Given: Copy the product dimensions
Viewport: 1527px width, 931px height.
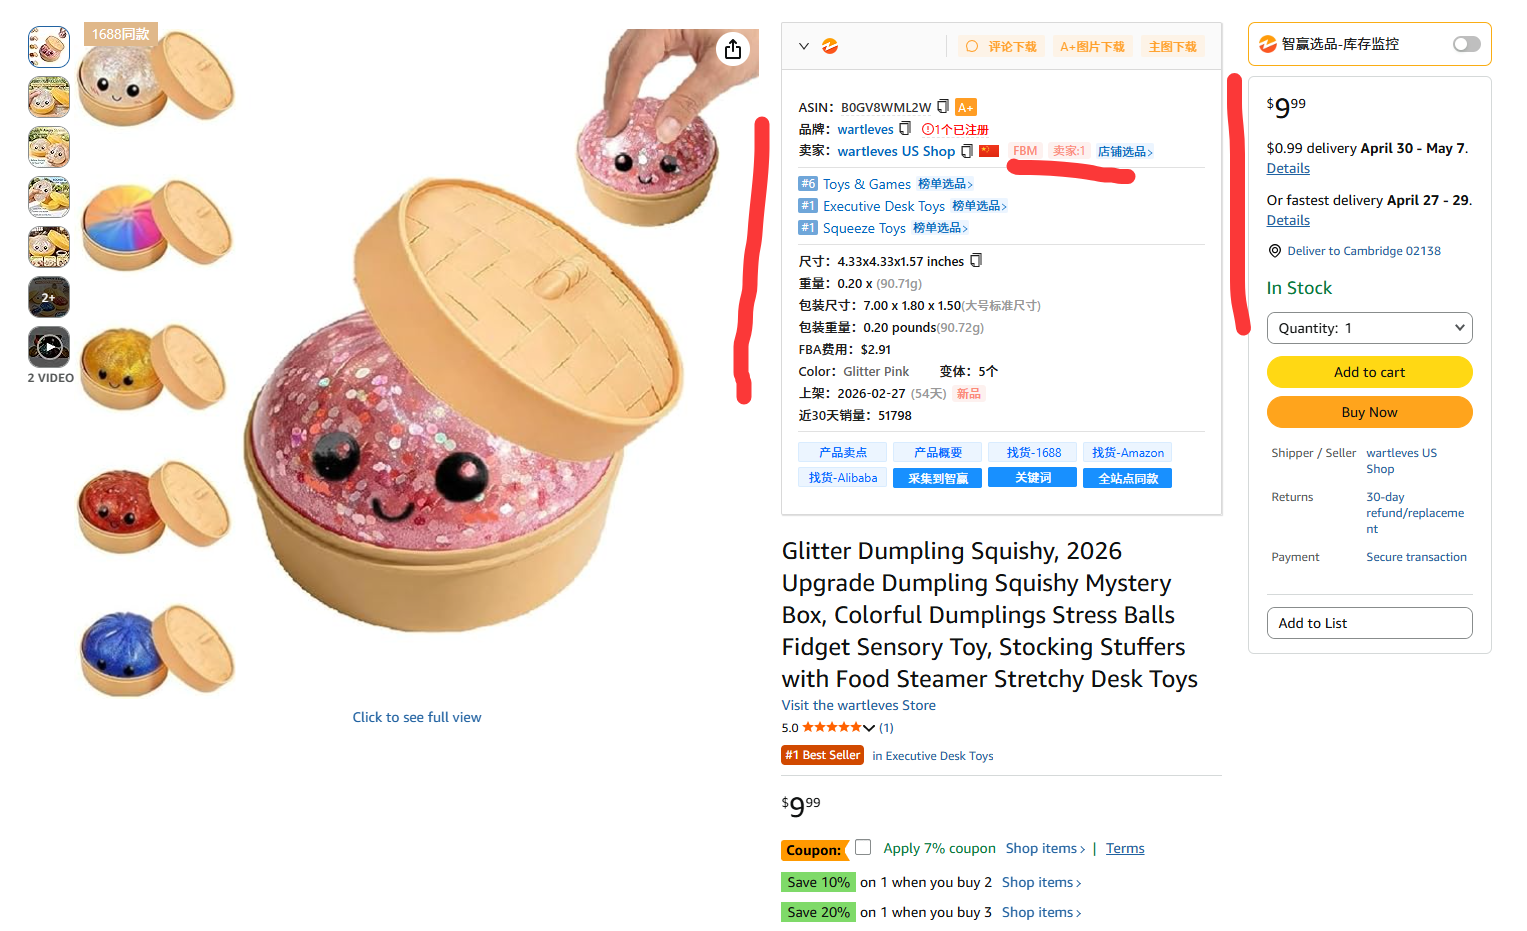Looking at the screenshot, I should [976, 260].
